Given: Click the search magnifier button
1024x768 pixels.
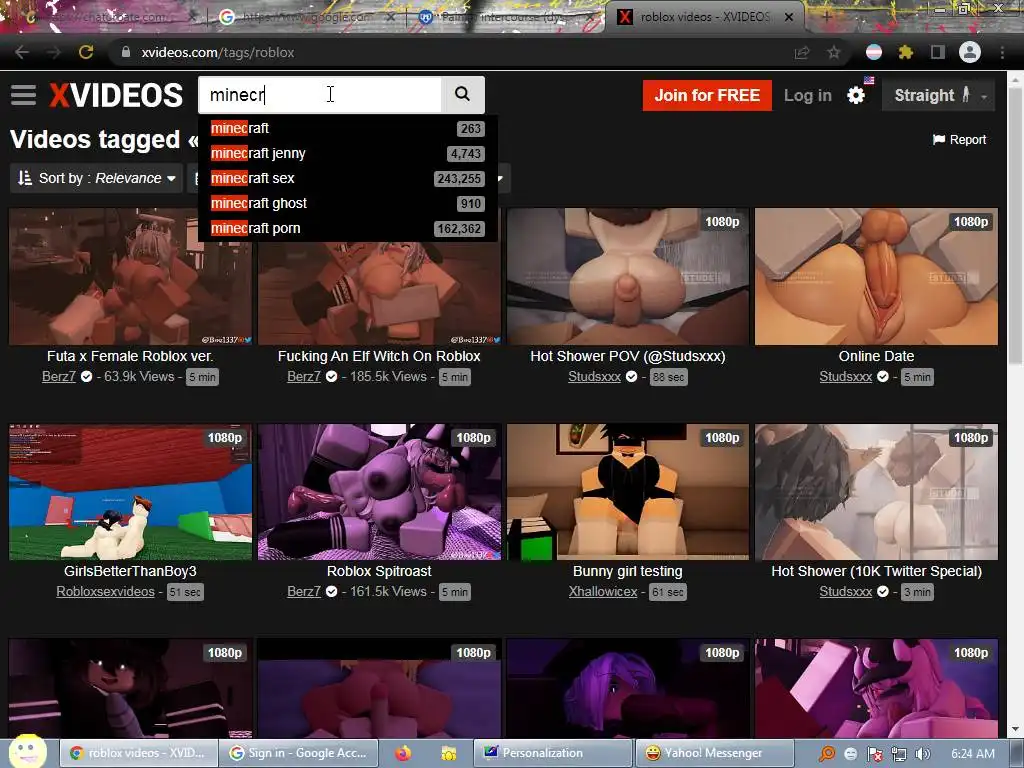Looking at the screenshot, I should (x=462, y=95).
